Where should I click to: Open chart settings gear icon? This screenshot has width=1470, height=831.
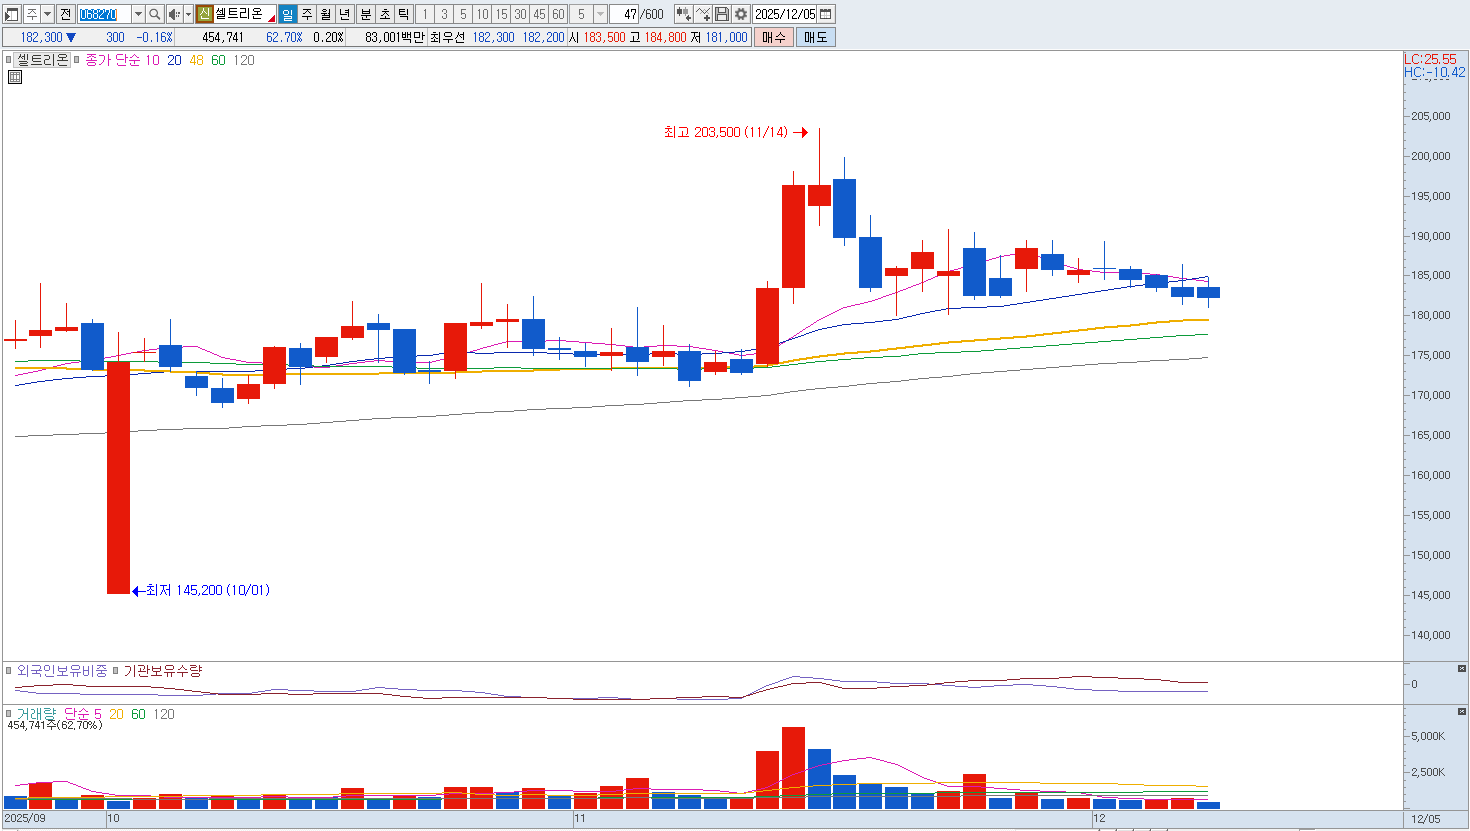point(741,14)
